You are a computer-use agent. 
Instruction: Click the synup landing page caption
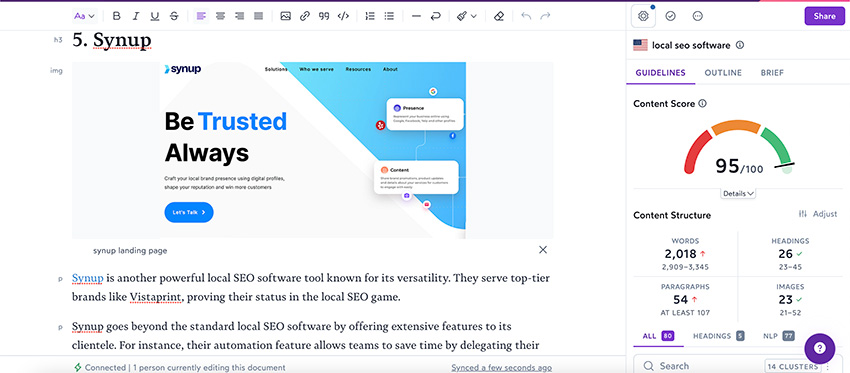(x=130, y=250)
